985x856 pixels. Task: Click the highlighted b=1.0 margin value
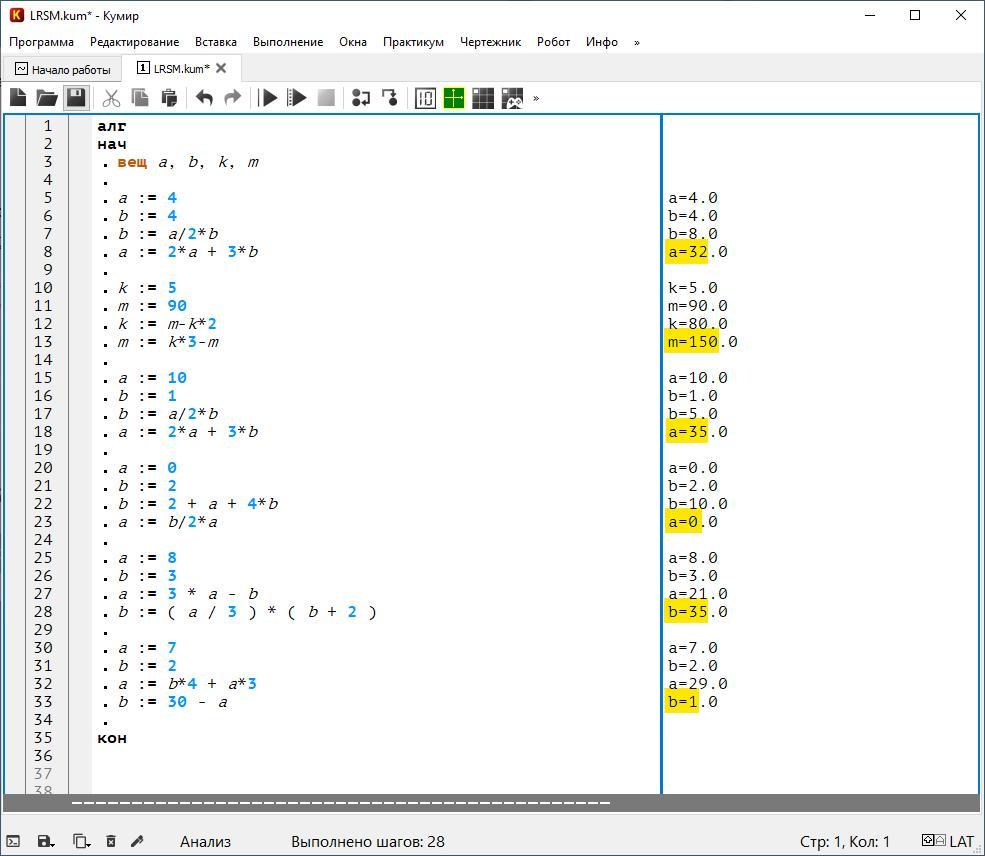point(692,702)
